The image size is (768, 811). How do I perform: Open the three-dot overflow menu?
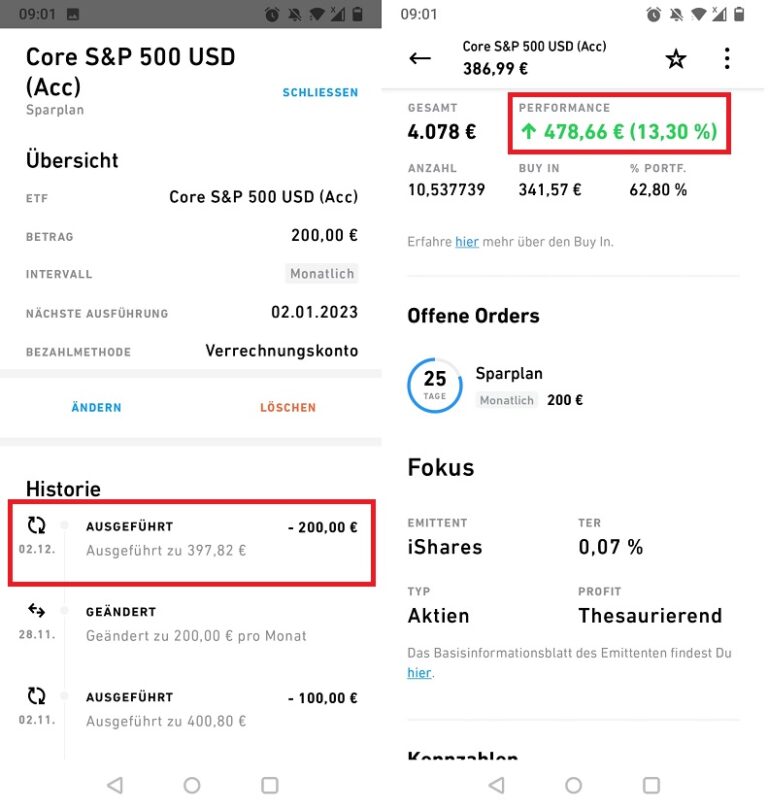pyautogui.click(x=727, y=59)
